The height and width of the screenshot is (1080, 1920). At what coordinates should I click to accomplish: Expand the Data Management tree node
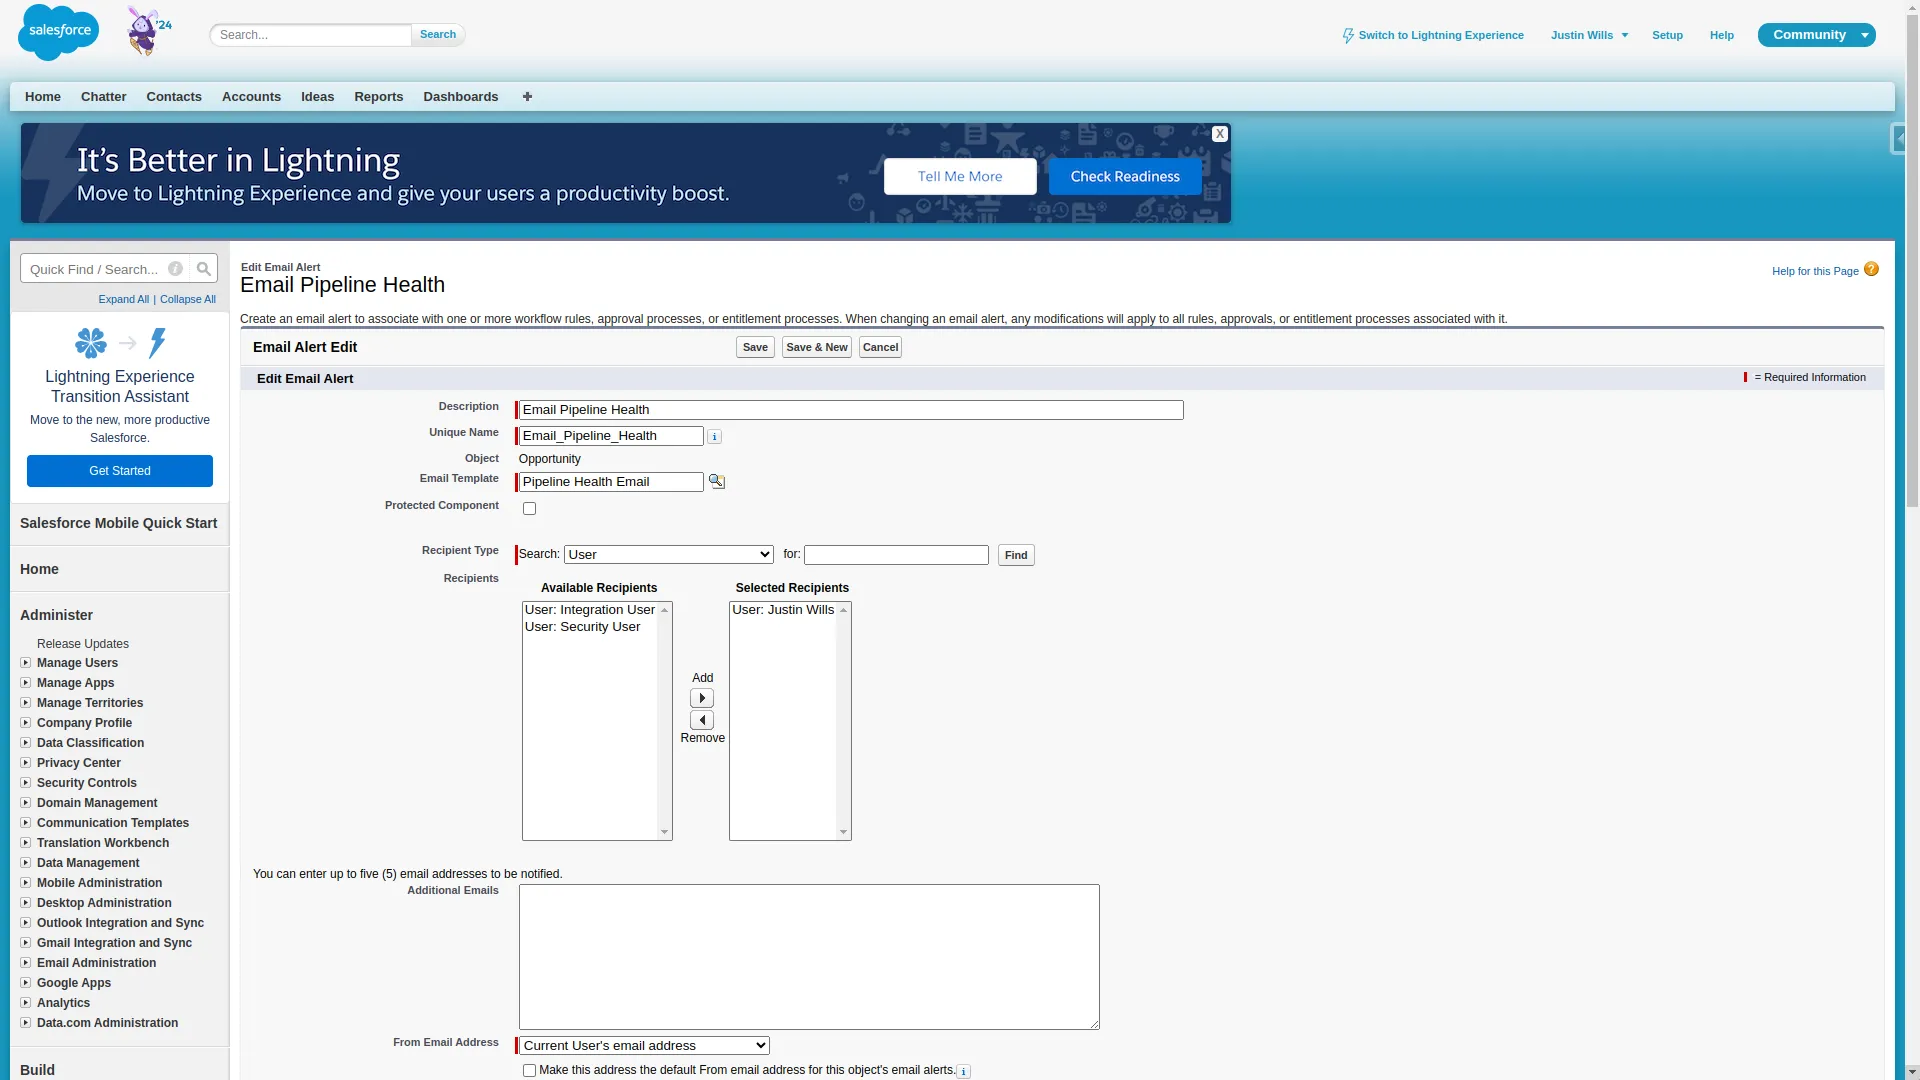25,863
